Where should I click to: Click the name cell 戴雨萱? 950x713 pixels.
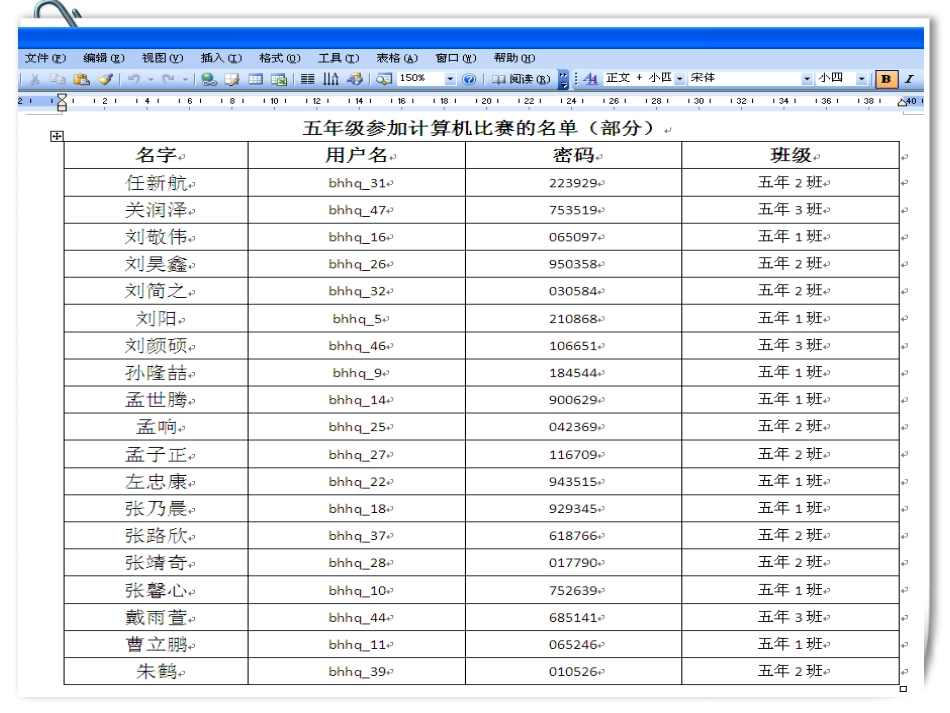pyautogui.click(x=156, y=617)
